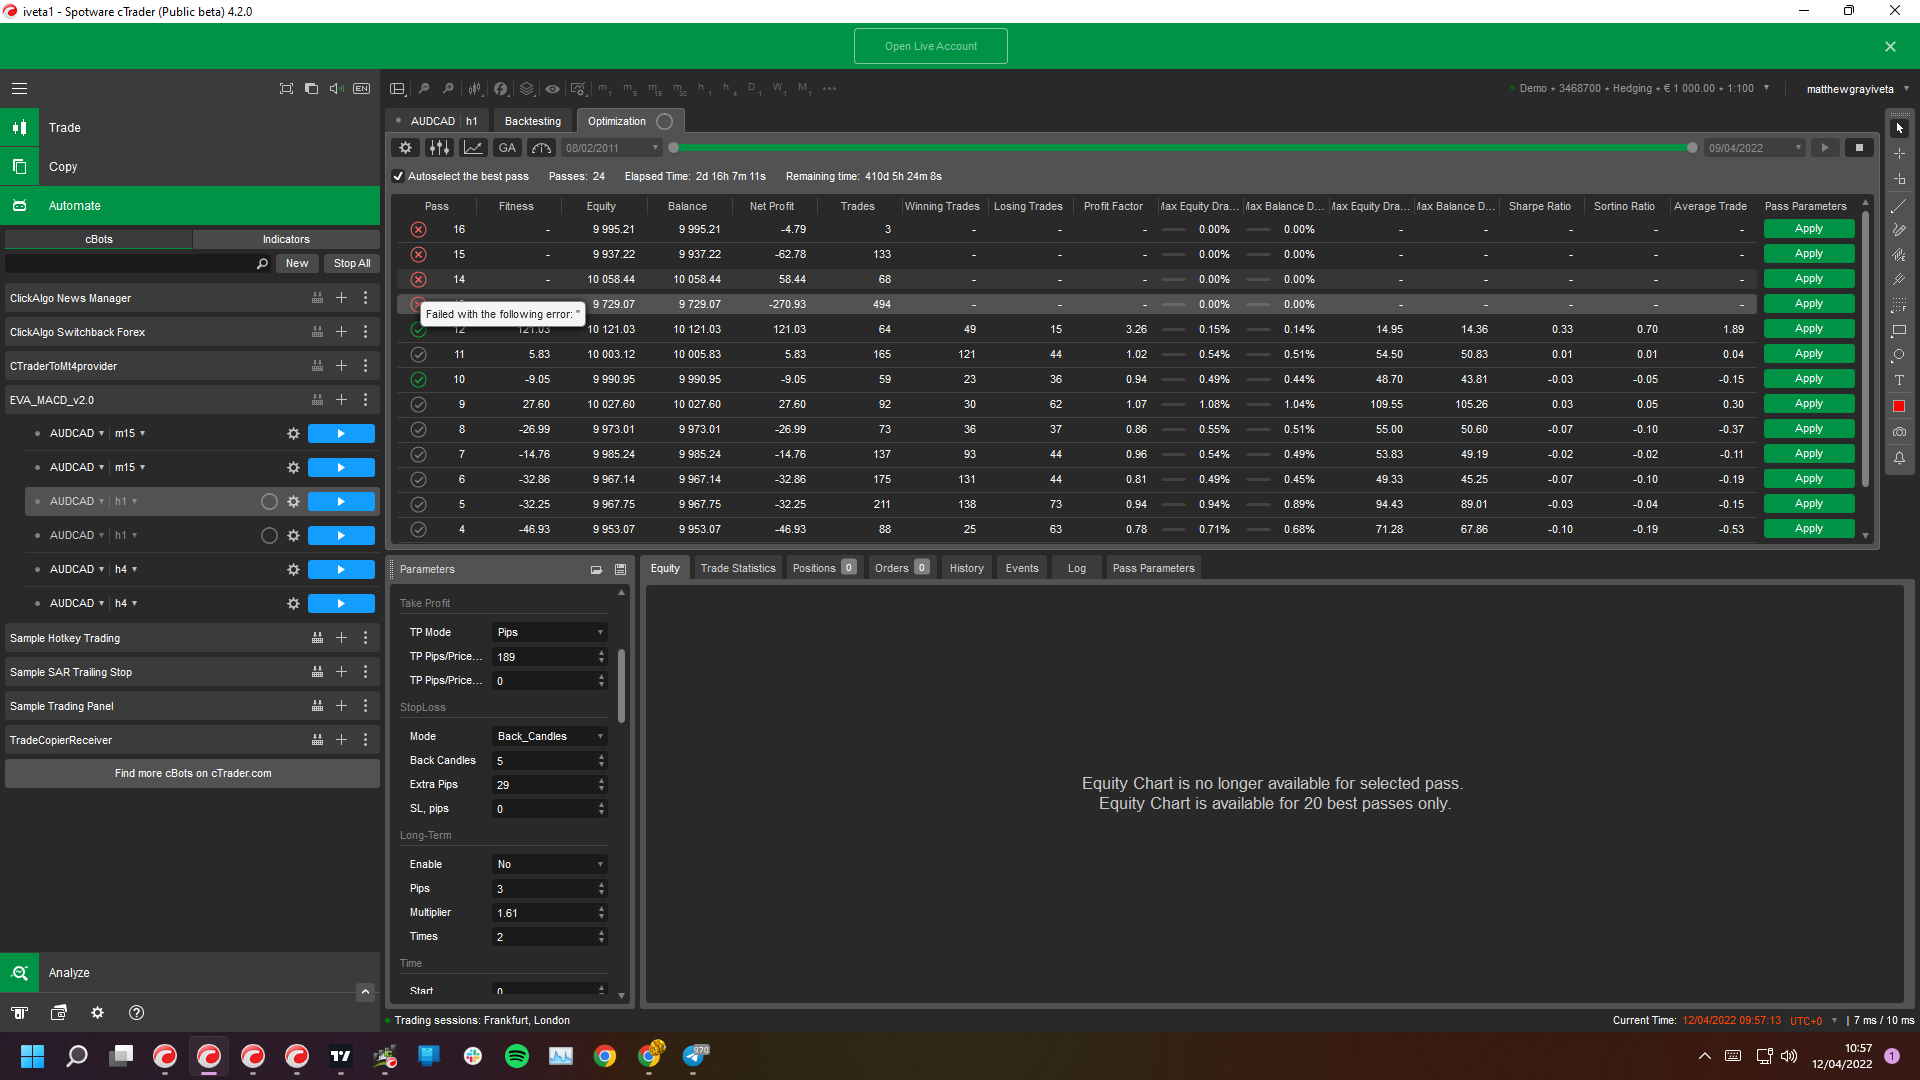
Task: Open Long-Term Enable dropdown
Action: pyautogui.click(x=550, y=864)
